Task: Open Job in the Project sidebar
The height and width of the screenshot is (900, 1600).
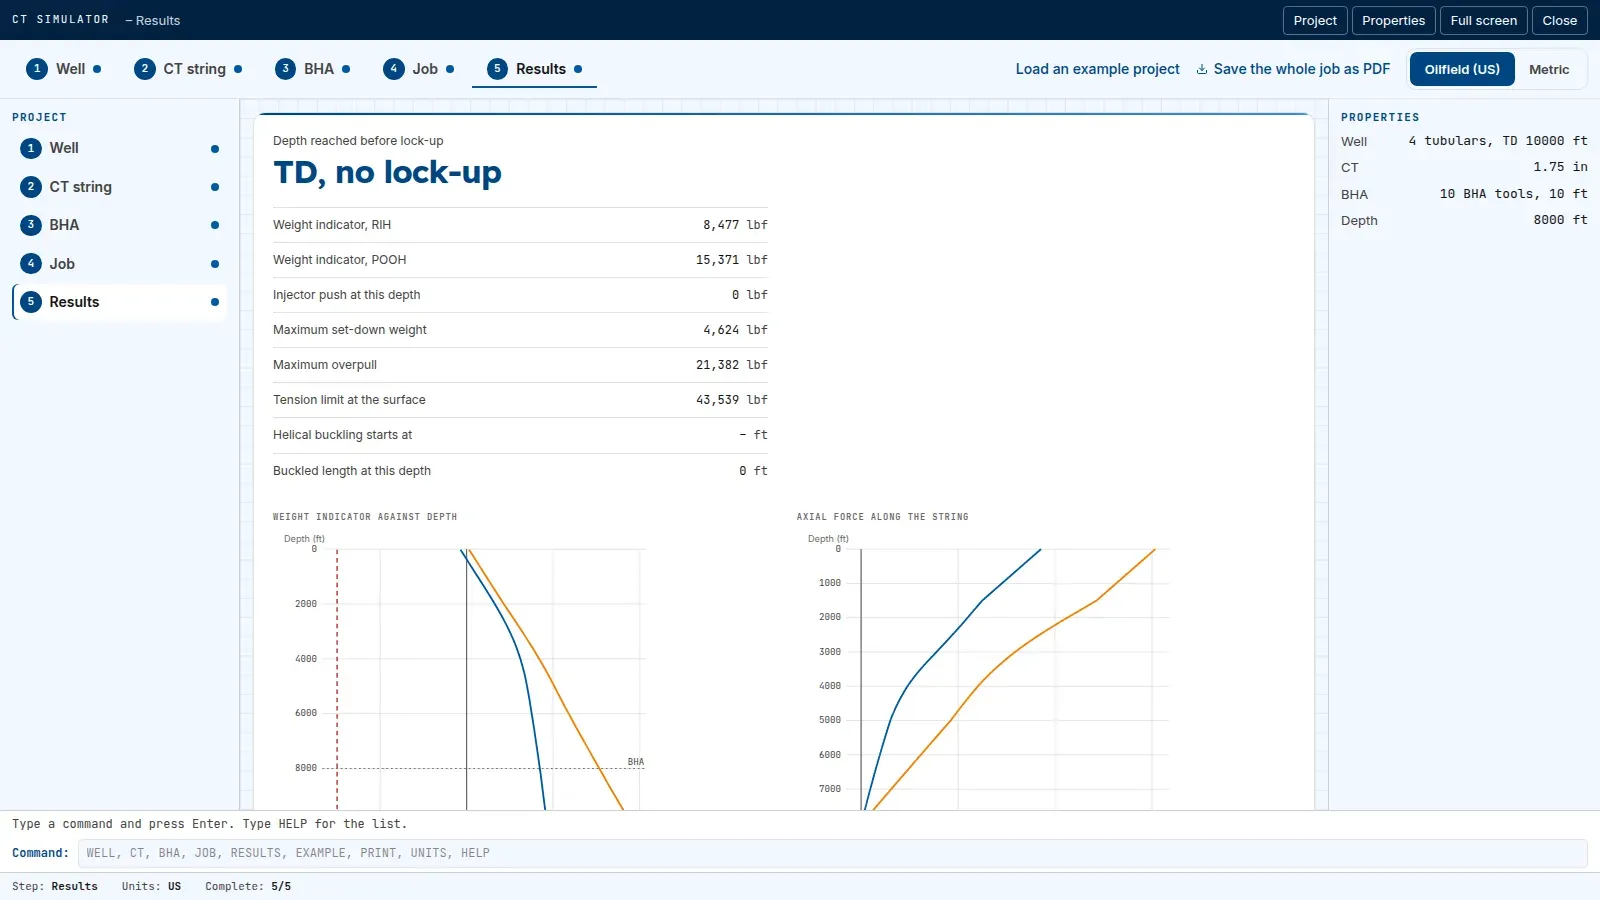Action: click(x=120, y=264)
